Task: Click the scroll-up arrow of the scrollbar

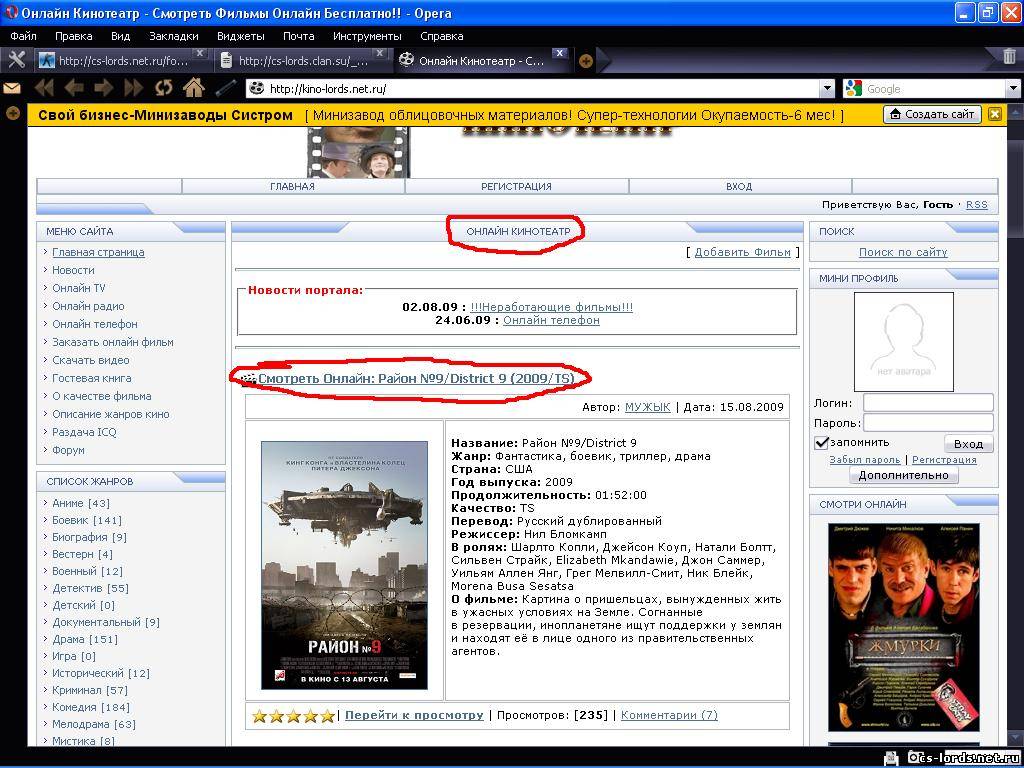Action: pos(1016,112)
